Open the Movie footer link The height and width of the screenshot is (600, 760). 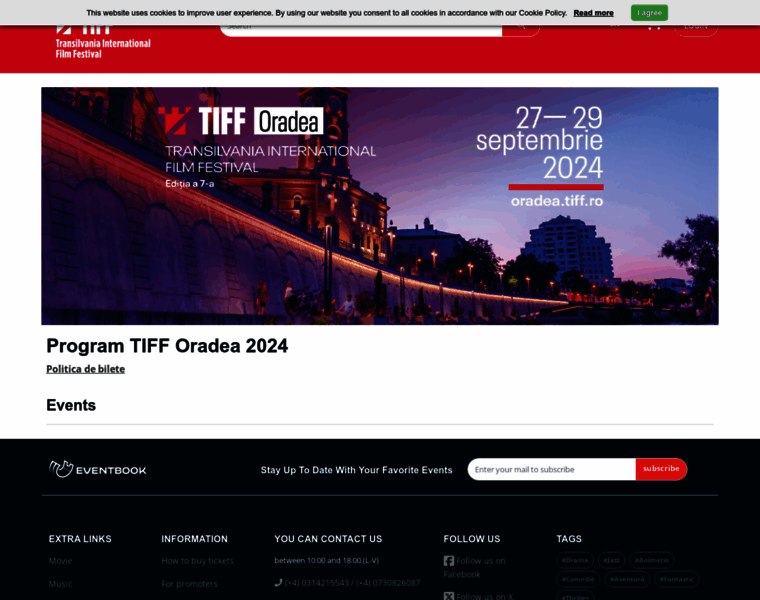pyautogui.click(x=61, y=561)
